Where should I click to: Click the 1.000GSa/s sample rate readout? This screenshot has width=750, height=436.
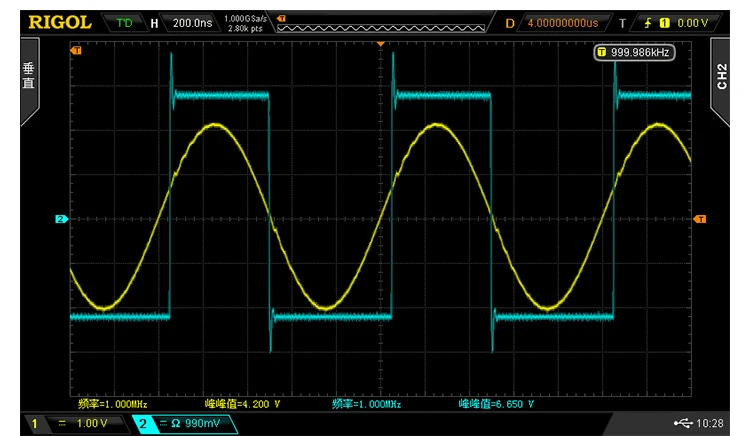(x=245, y=18)
